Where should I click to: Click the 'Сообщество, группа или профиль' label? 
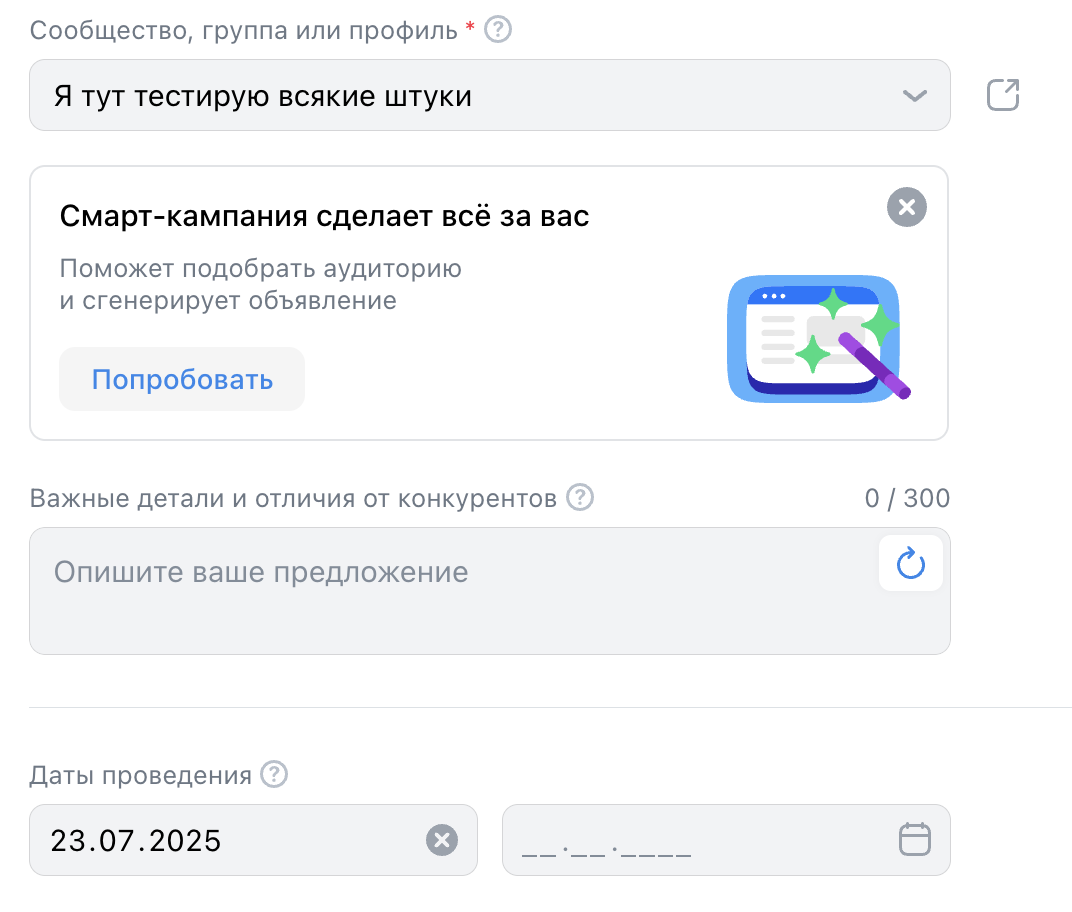click(x=245, y=30)
